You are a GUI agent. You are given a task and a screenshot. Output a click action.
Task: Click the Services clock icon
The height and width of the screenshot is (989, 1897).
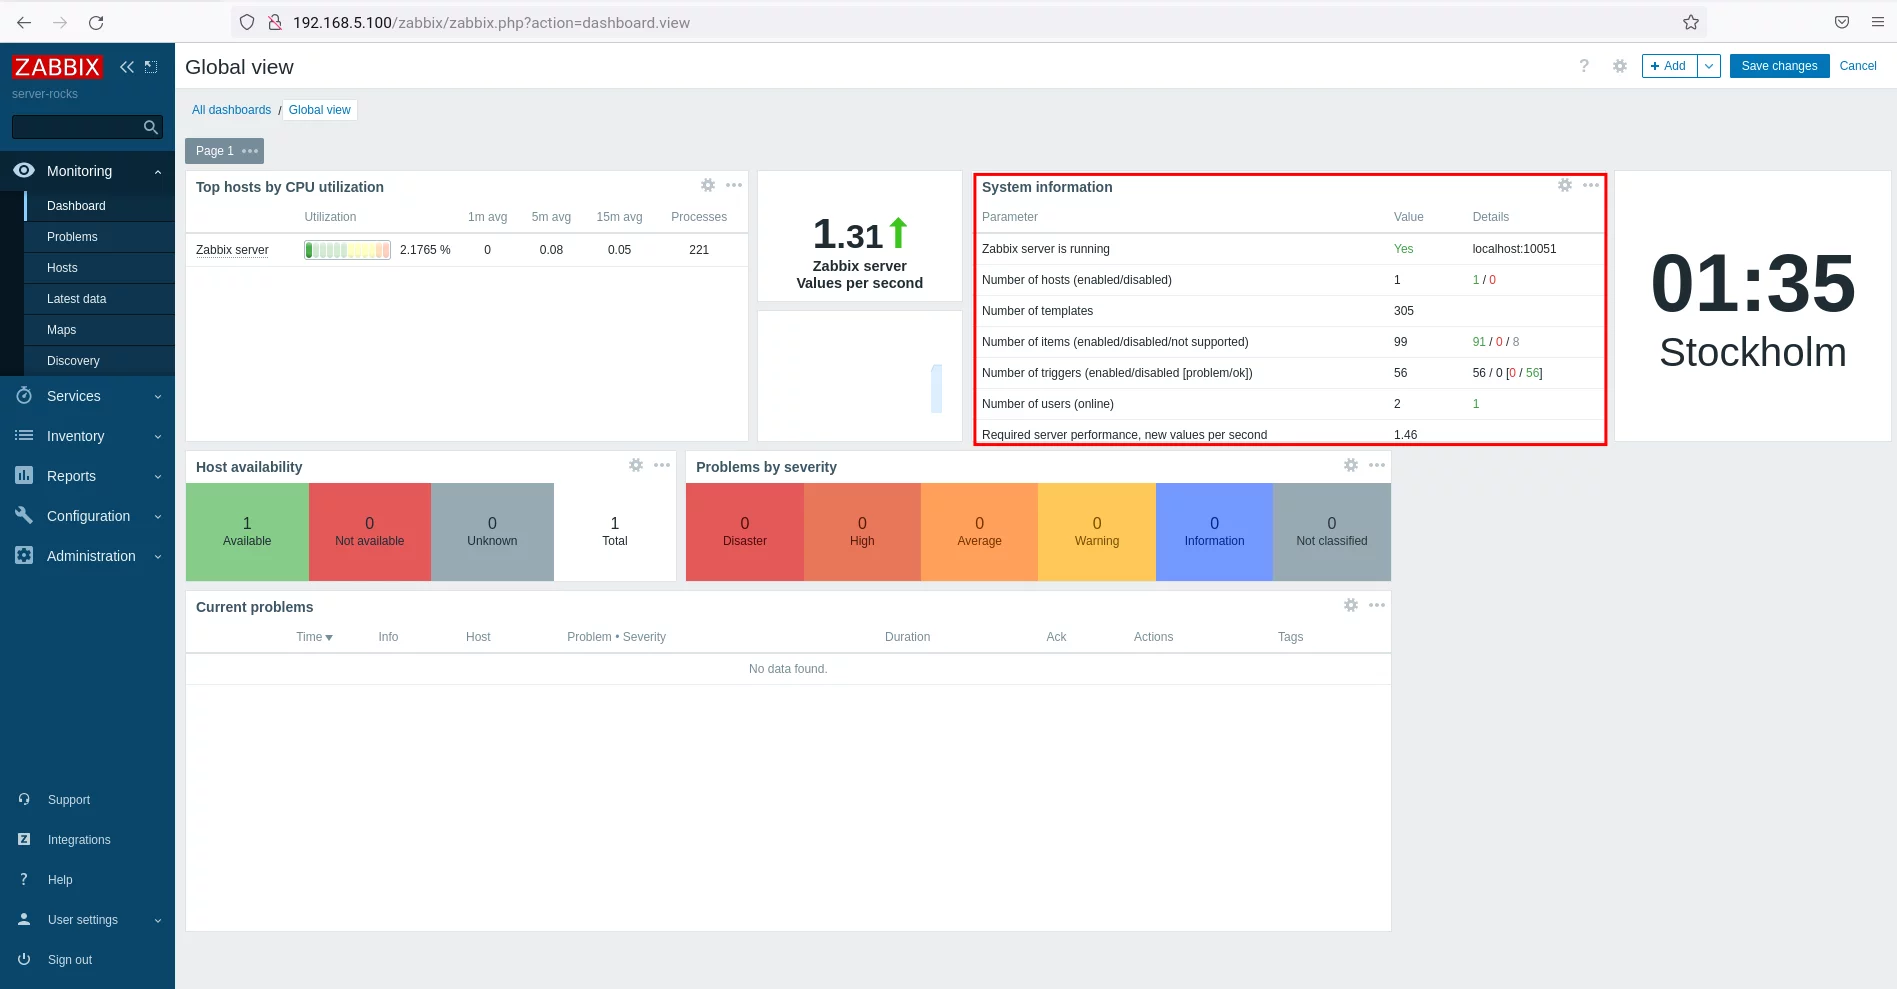[24, 396]
